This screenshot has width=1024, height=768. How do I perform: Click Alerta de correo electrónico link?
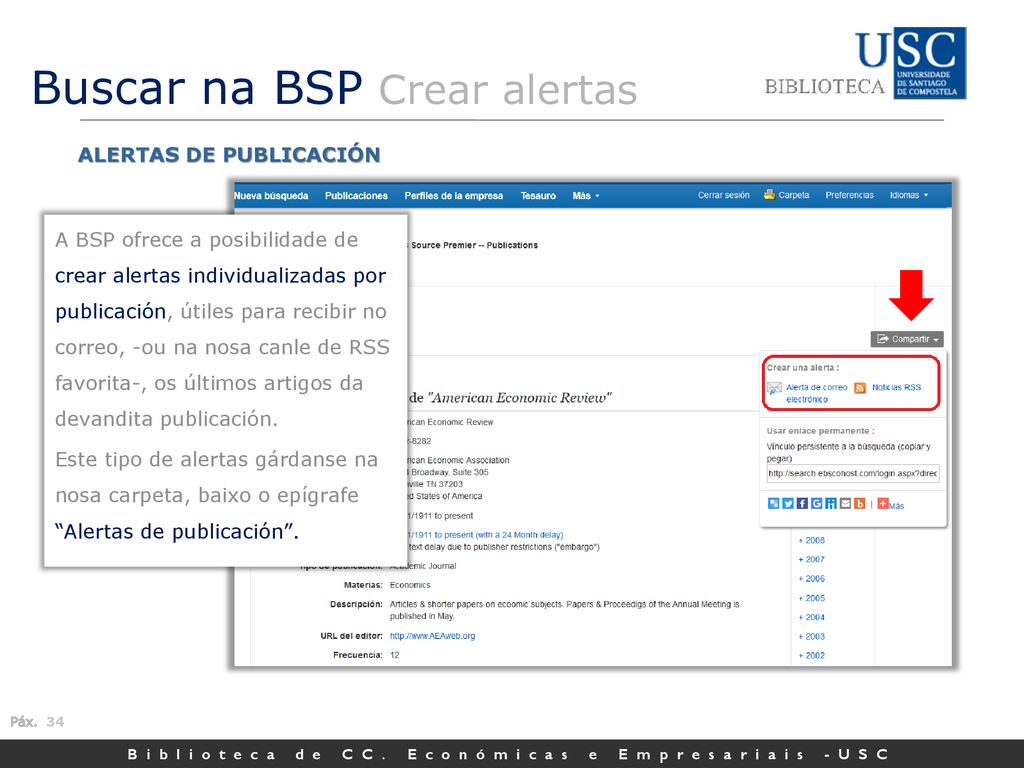click(x=816, y=393)
